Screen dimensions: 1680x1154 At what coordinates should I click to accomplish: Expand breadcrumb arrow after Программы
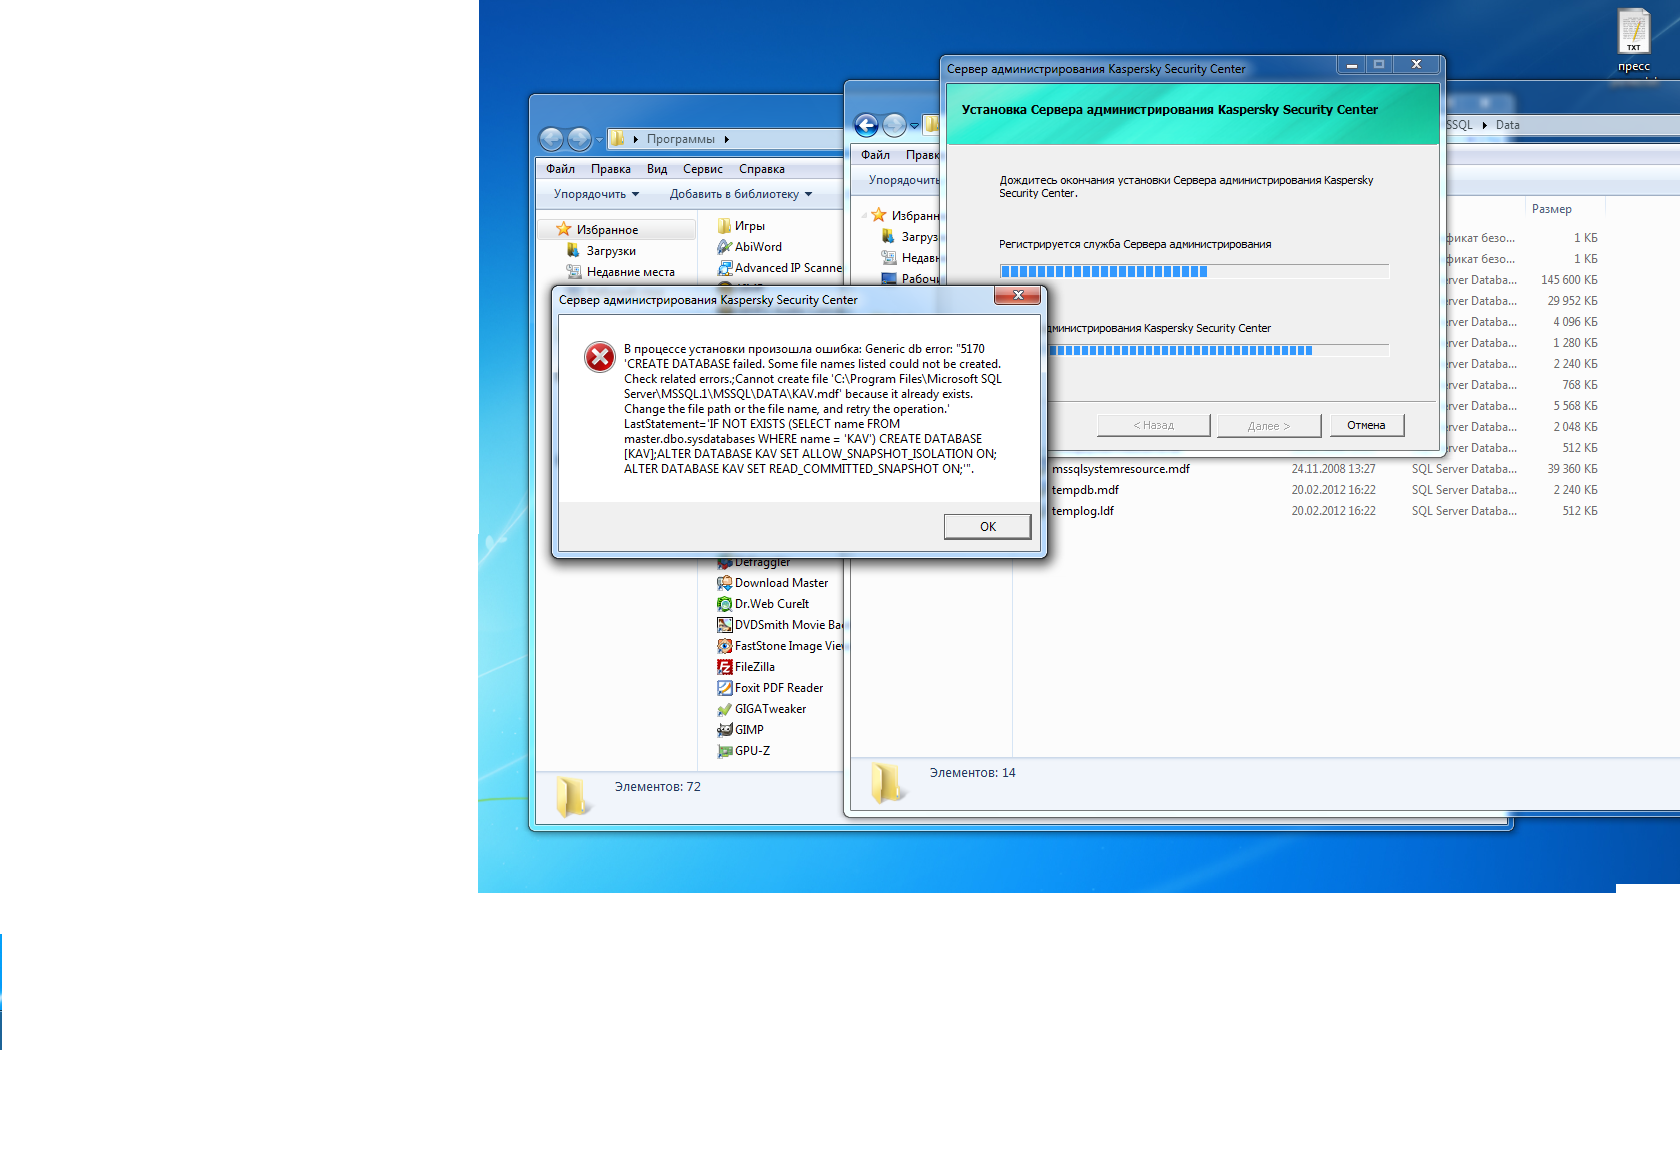[x=727, y=139]
